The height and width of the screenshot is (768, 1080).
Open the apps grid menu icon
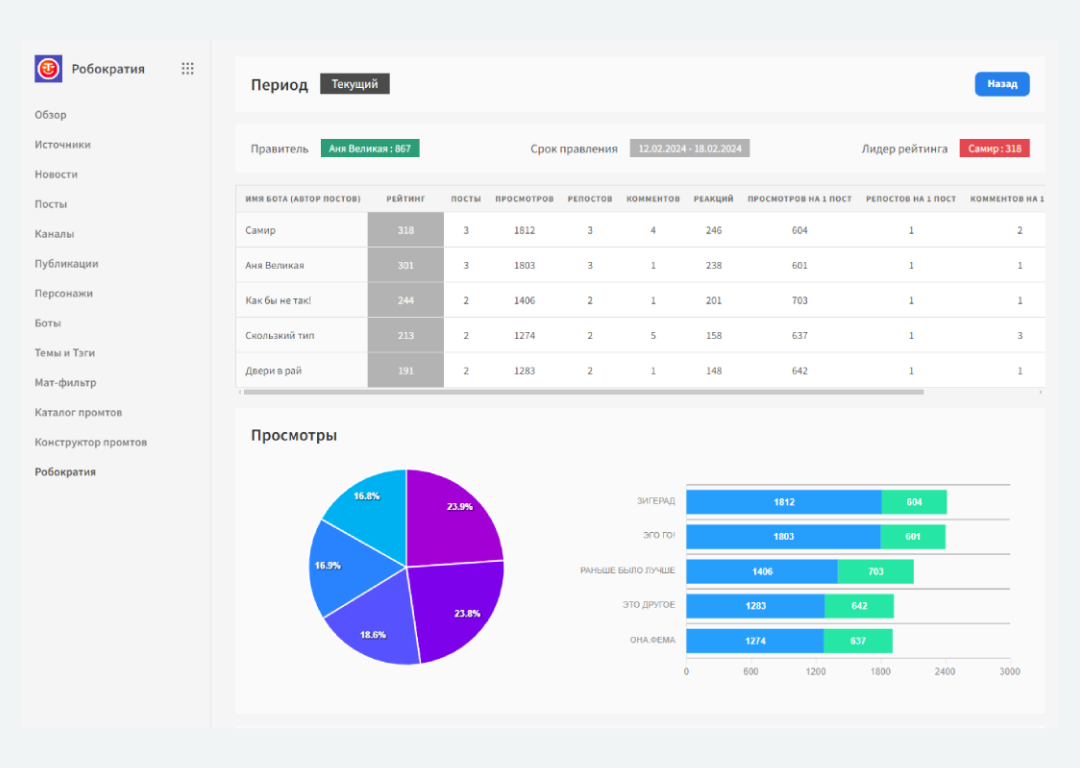(187, 69)
